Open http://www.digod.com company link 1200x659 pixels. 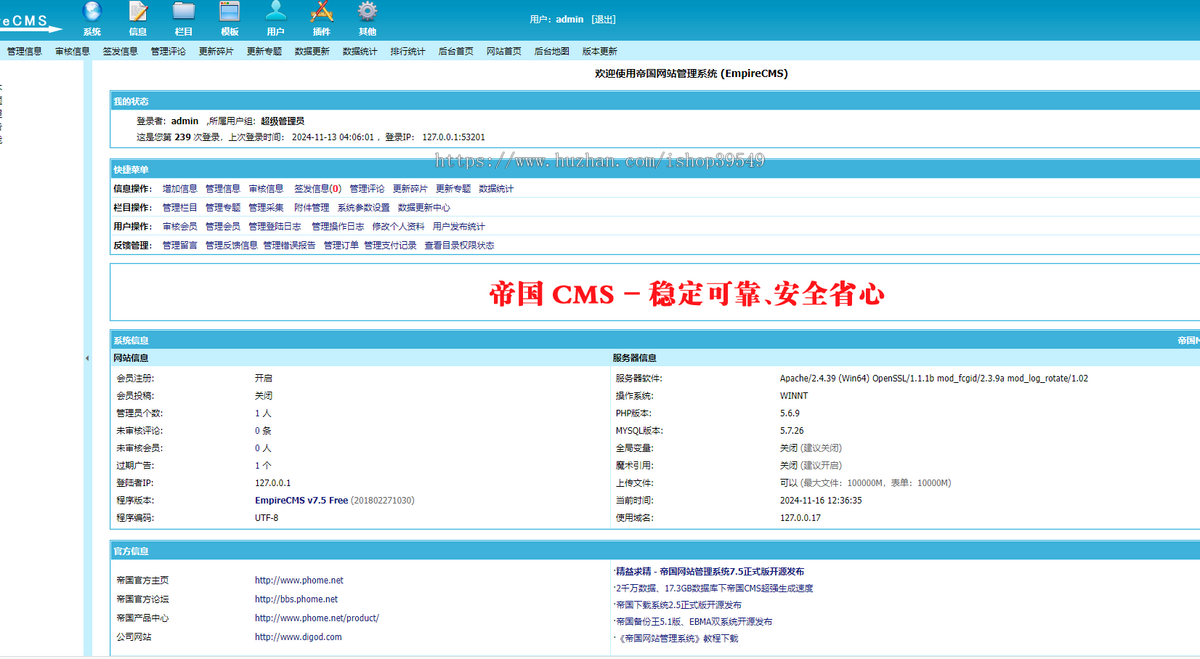point(298,637)
